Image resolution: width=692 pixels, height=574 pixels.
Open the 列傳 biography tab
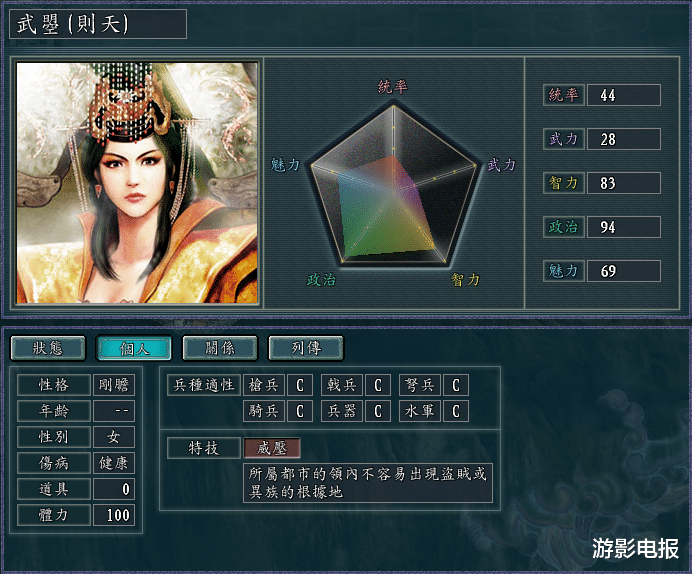(306, 348)
